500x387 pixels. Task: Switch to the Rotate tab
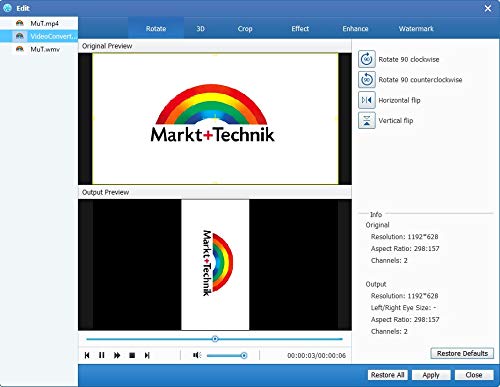(x=156, y=29)
